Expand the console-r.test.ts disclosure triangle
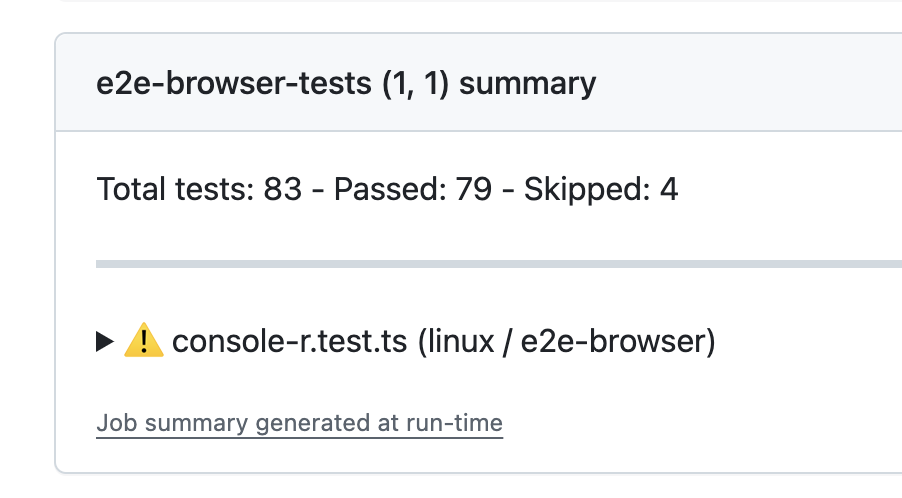902x498 pixels. [x=105, y=342]
